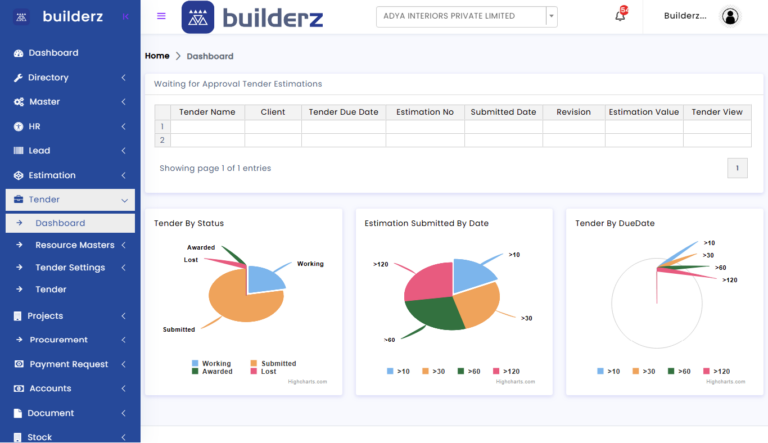The width and height of the screenshot is (768, 443).
Task: Toggle >30 legend in Tender By DueDate
Action: tap(644, 371)
